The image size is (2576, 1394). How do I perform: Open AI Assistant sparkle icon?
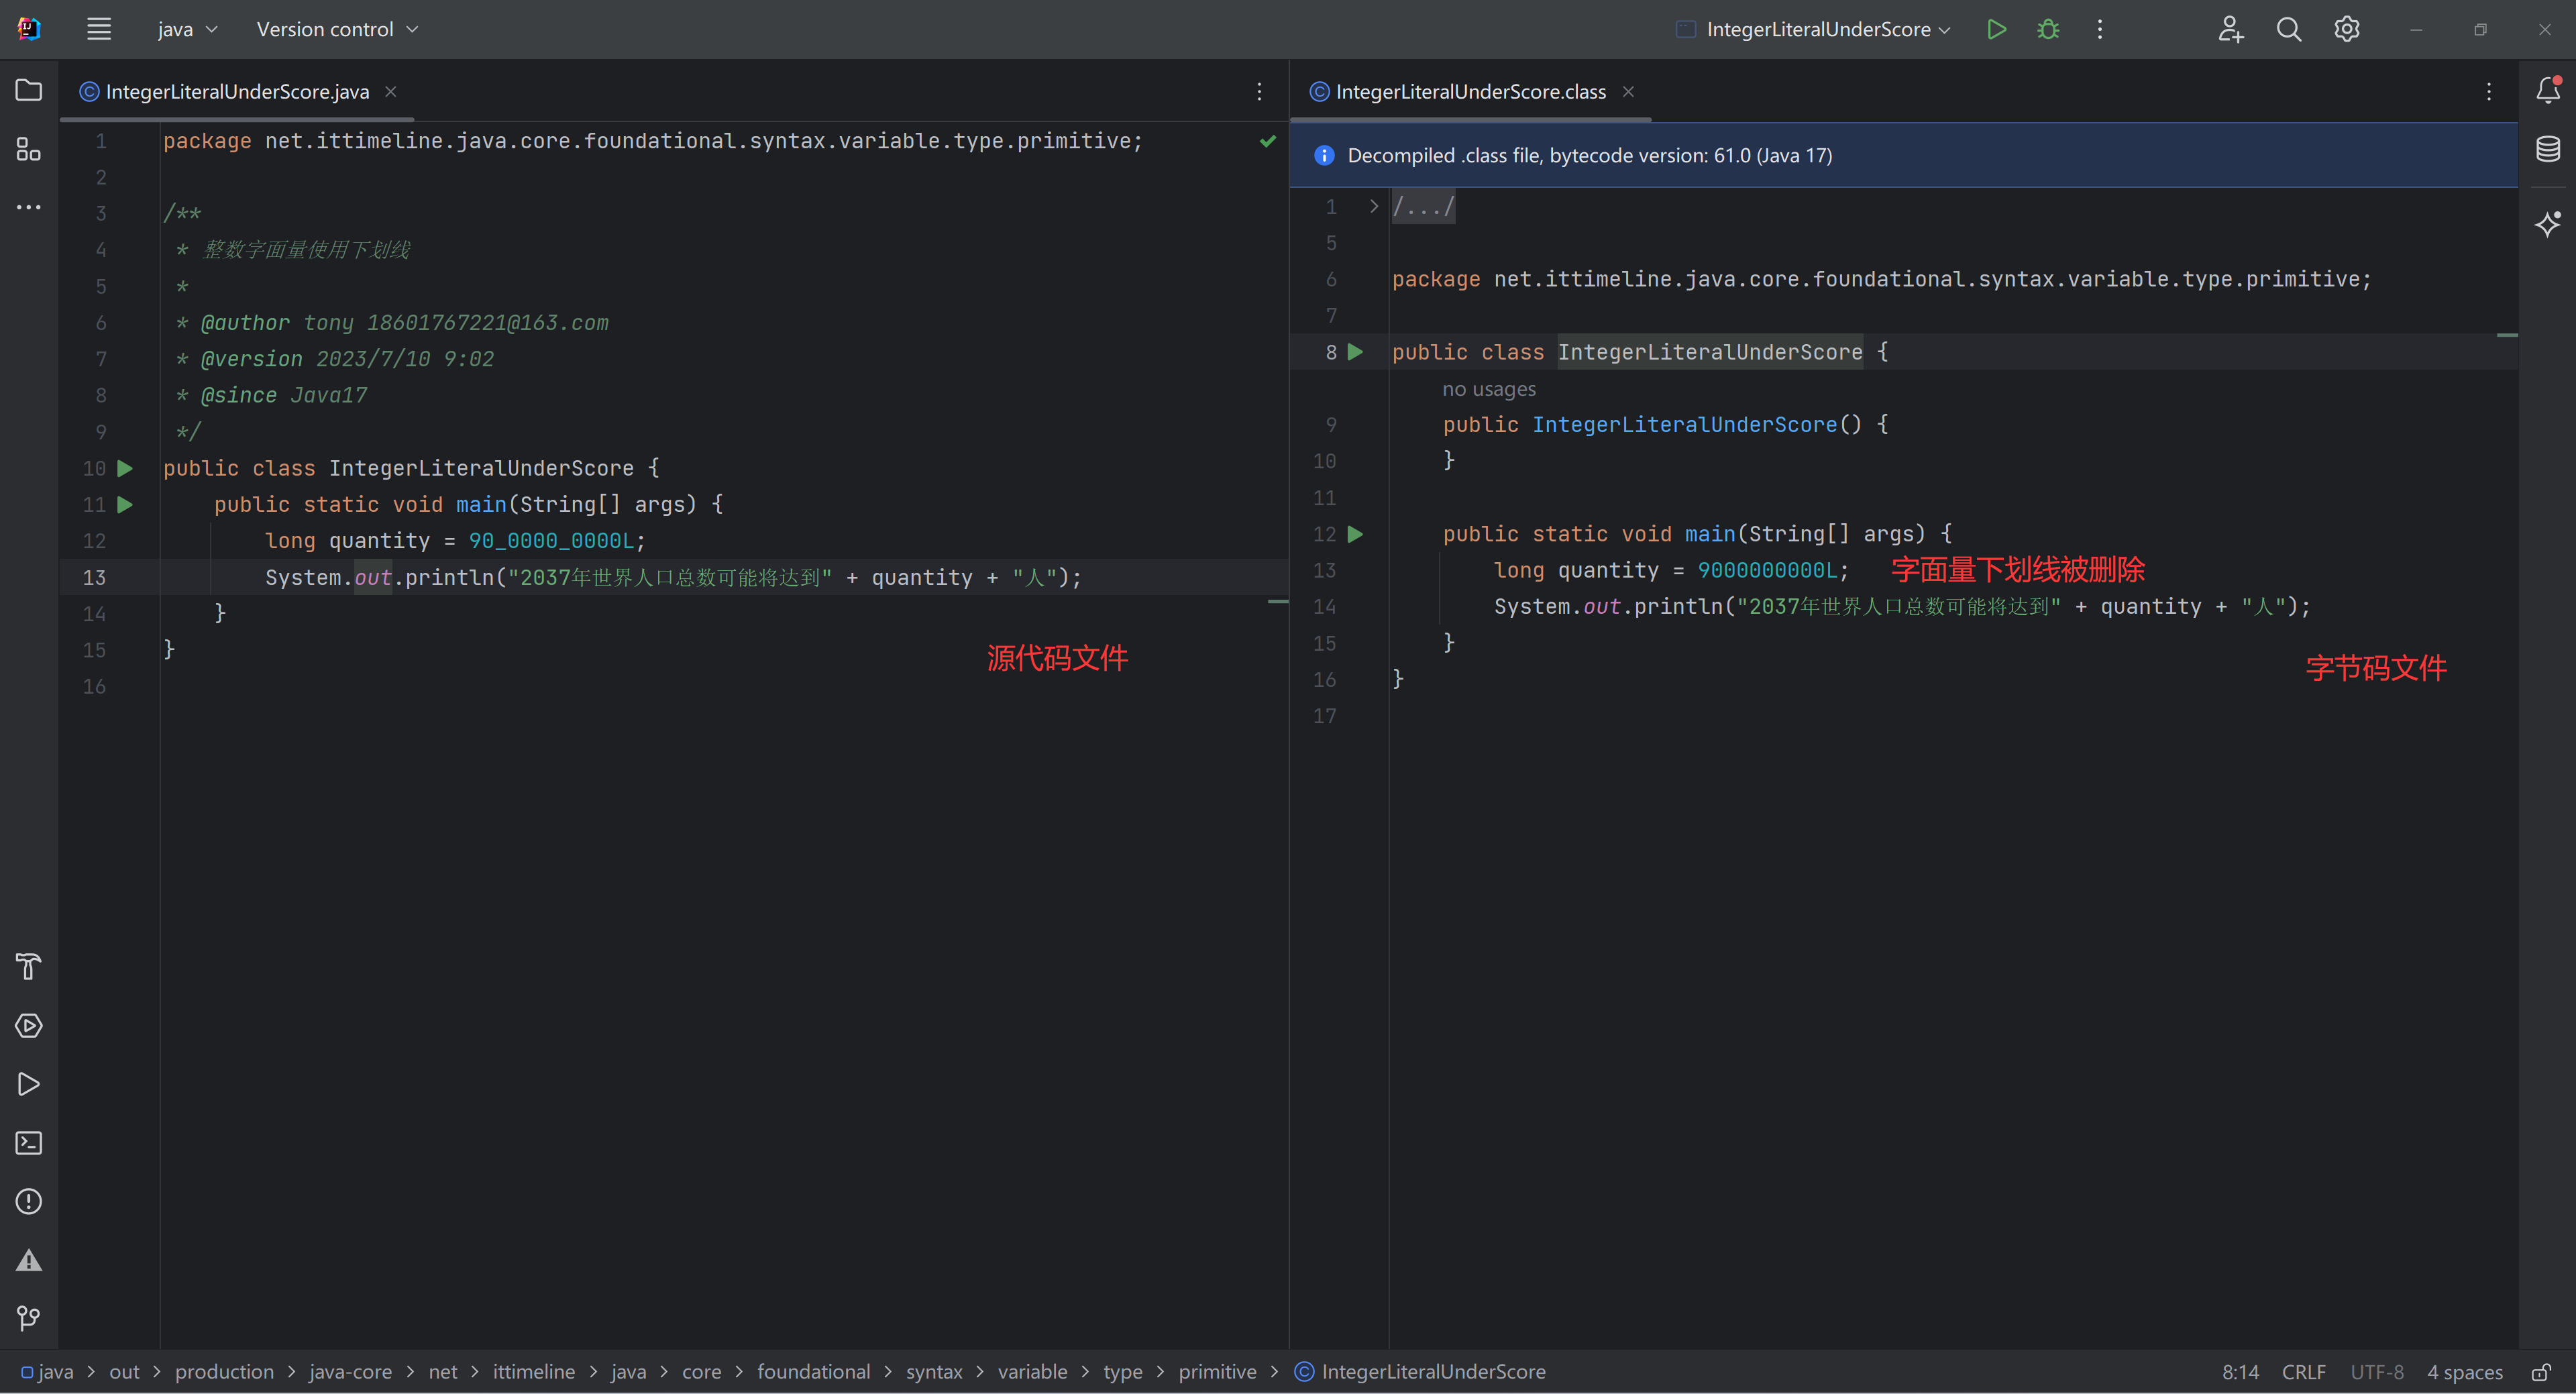[x=2548, y=223]
